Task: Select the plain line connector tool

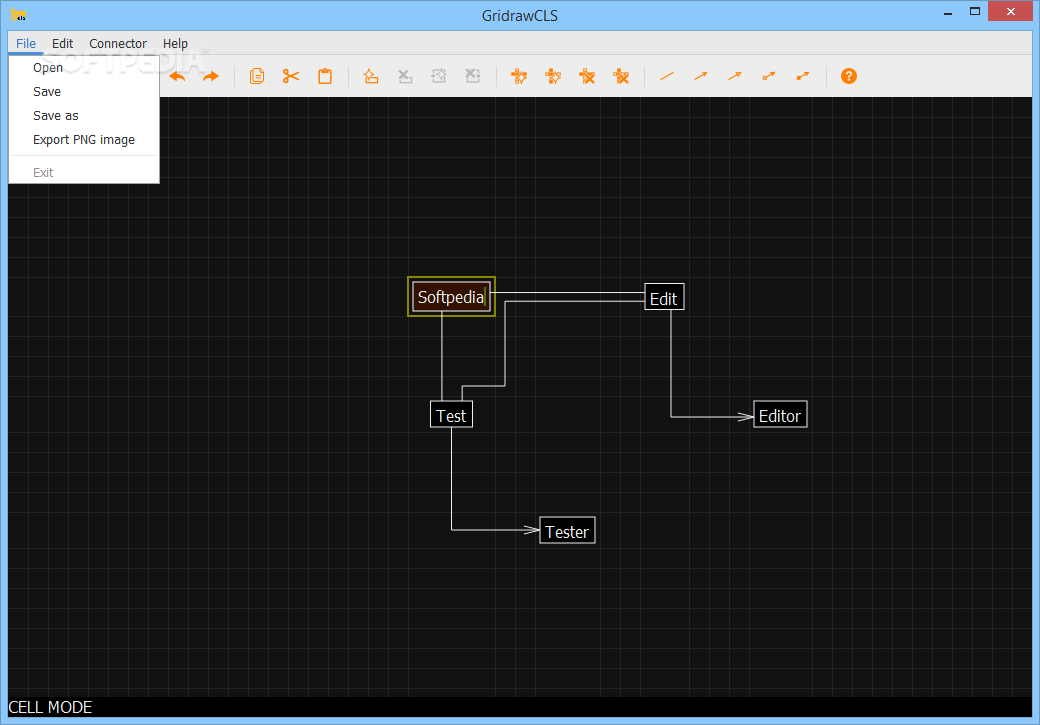Action: [667, 76]
